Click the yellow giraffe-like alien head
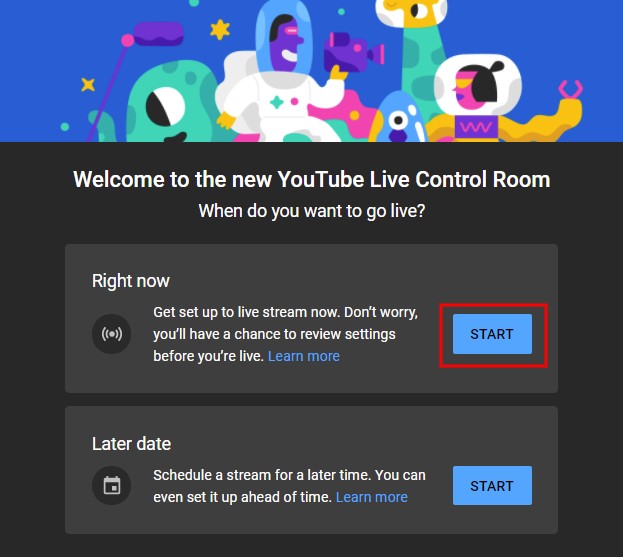The width and height of the screenshot is (623, 557). tap(411, 12)
